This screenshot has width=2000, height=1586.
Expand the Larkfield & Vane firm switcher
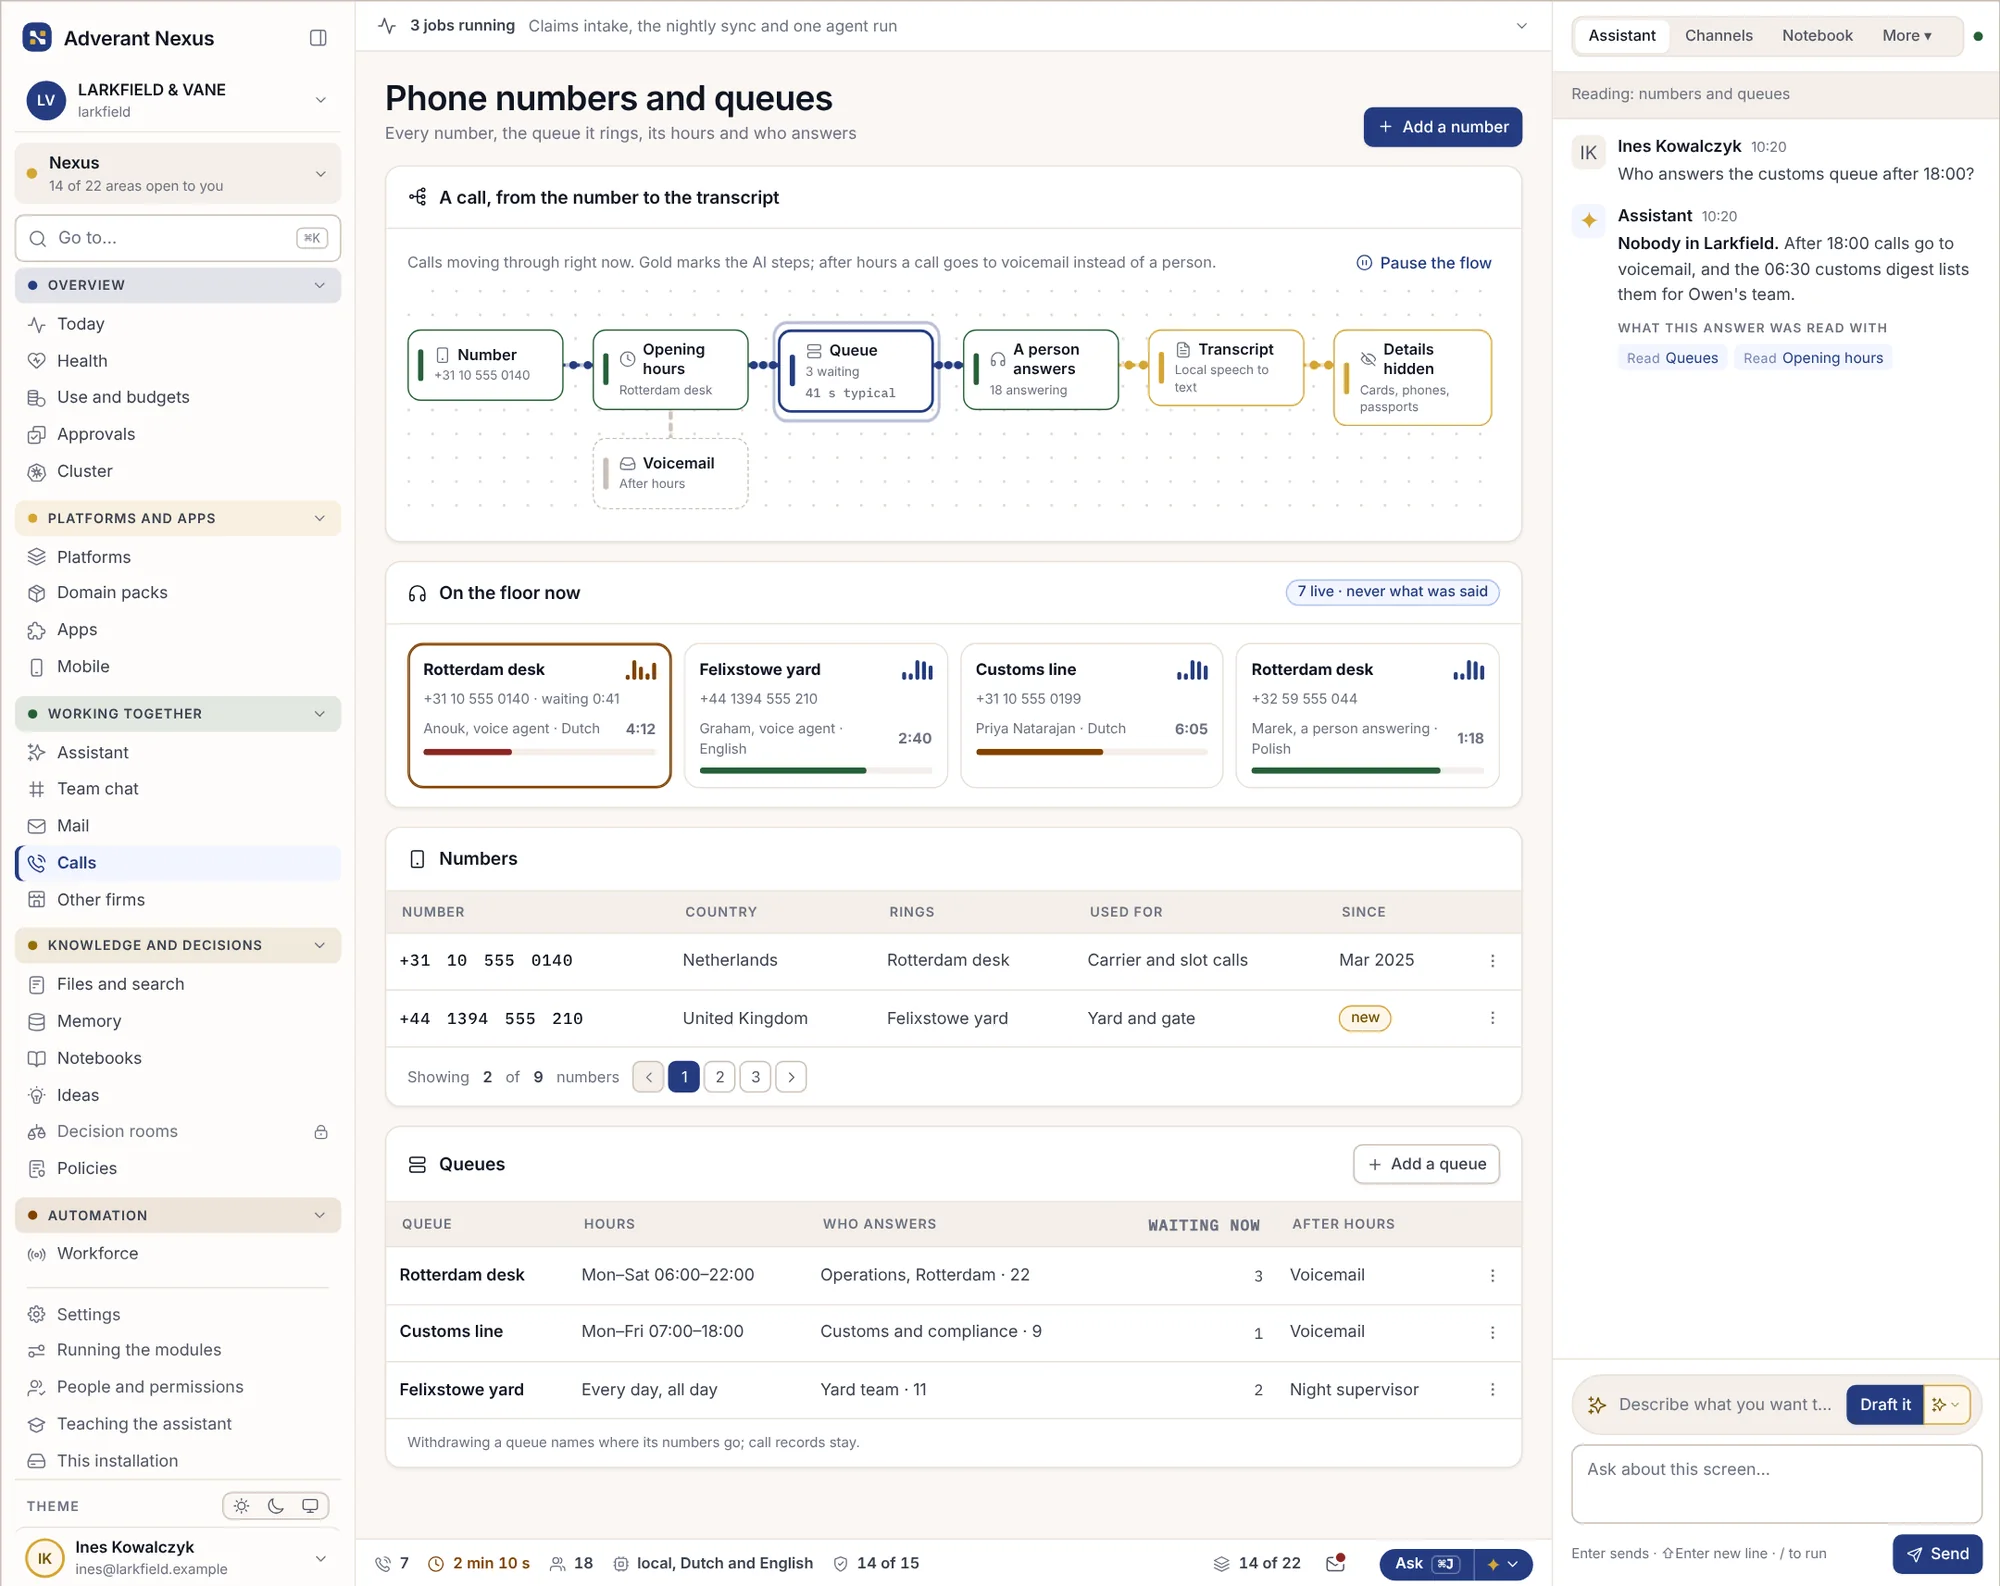178,100
